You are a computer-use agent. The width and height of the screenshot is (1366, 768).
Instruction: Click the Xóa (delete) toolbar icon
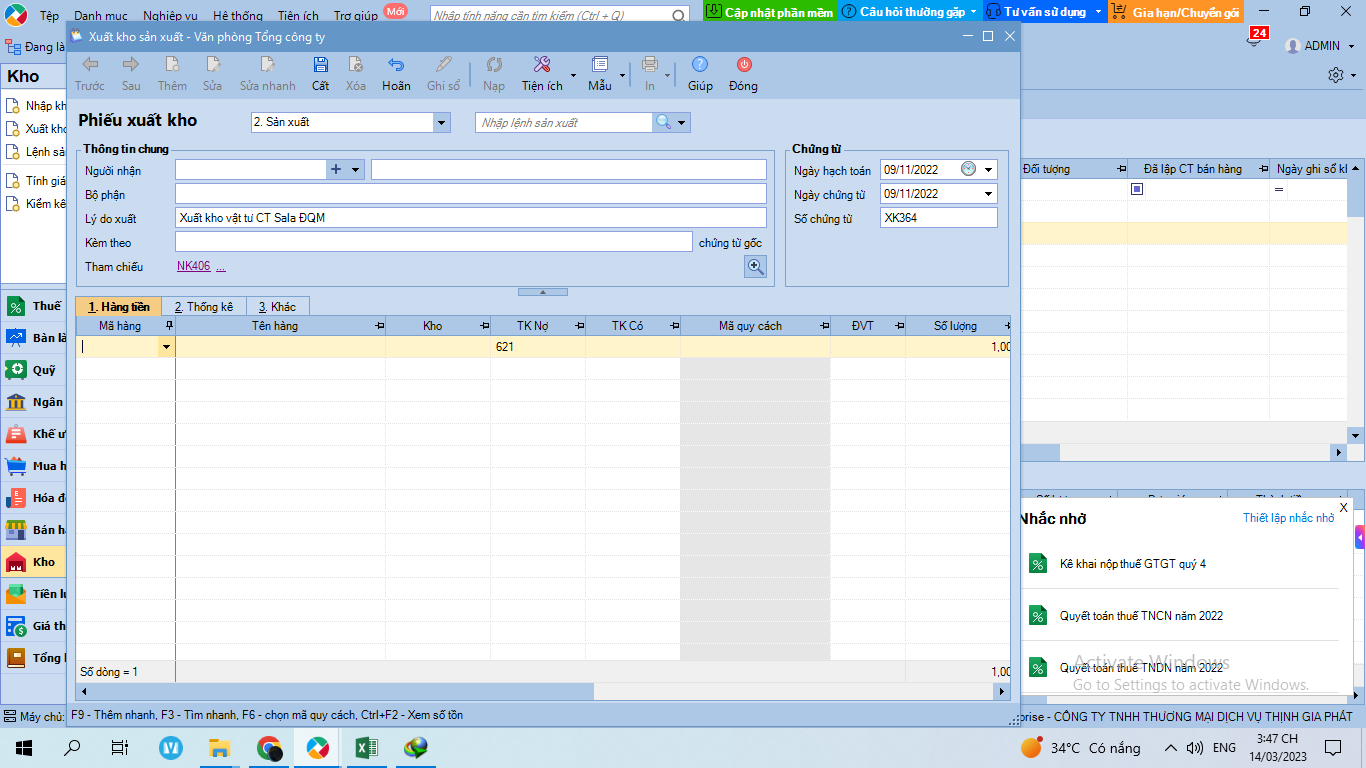355,65
